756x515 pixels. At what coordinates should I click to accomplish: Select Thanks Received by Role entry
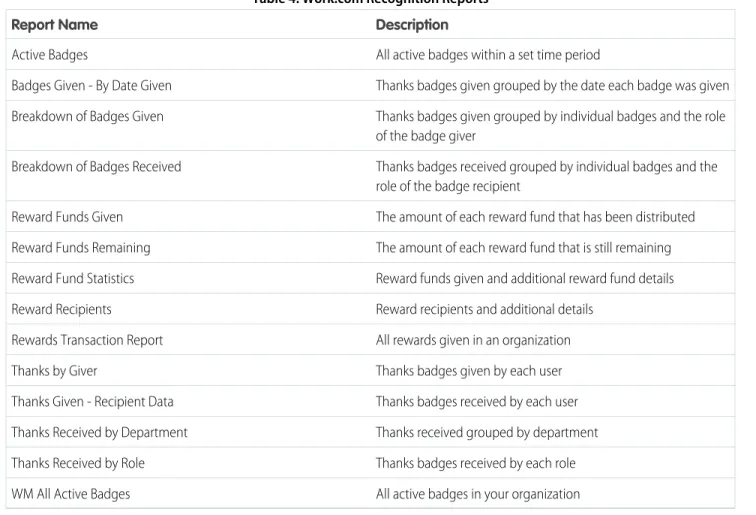[78, 463]
